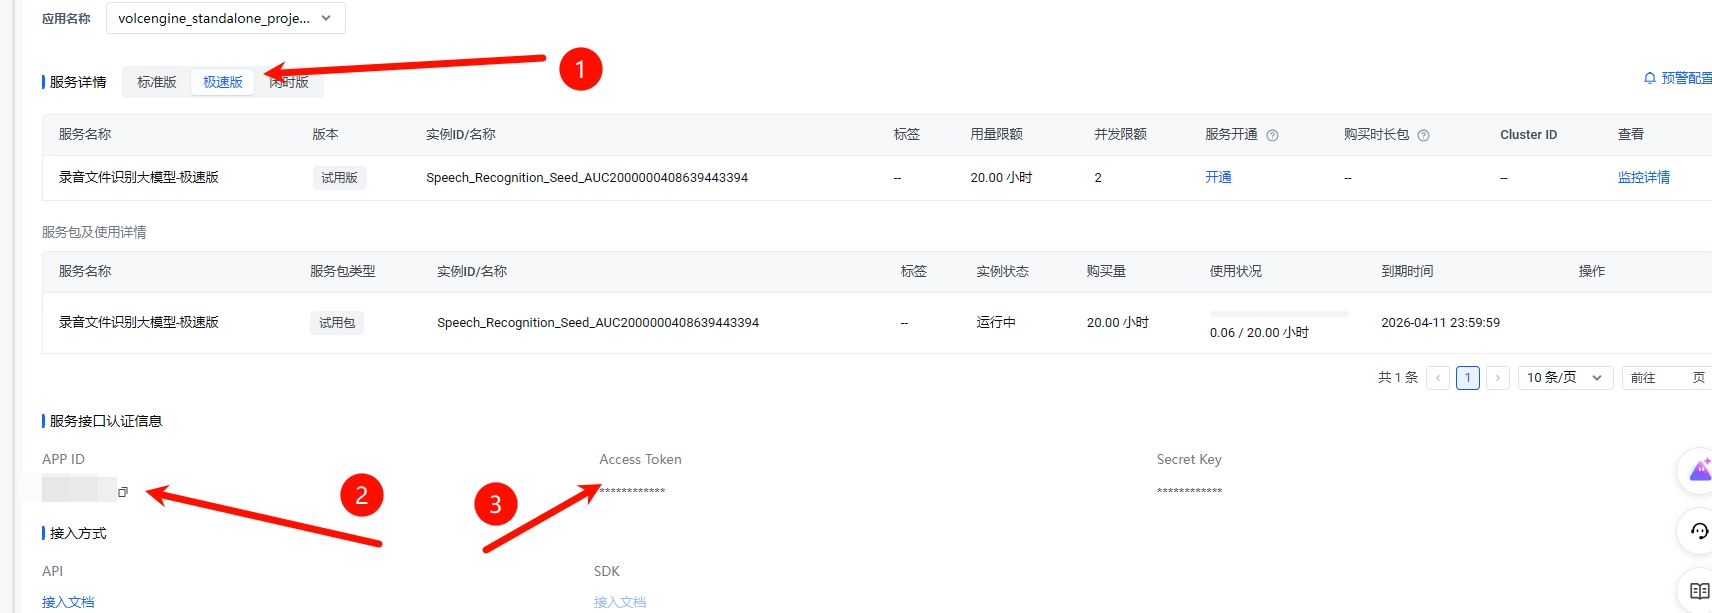
Task: Click the 服务开通 help question-mark icon
Action: pyautogui.click(x=1272, y=136)
